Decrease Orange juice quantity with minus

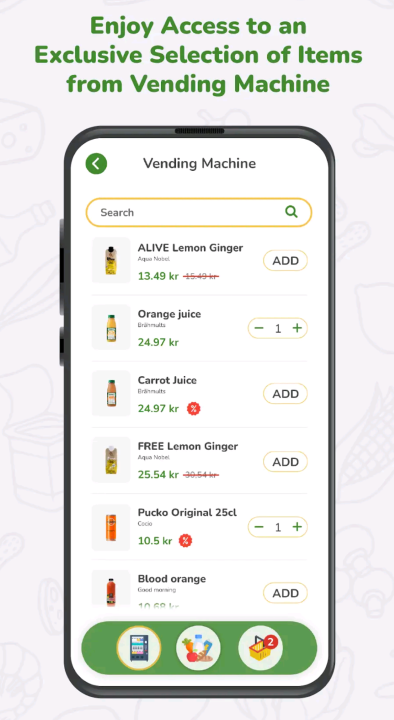(x=259, y=328)
